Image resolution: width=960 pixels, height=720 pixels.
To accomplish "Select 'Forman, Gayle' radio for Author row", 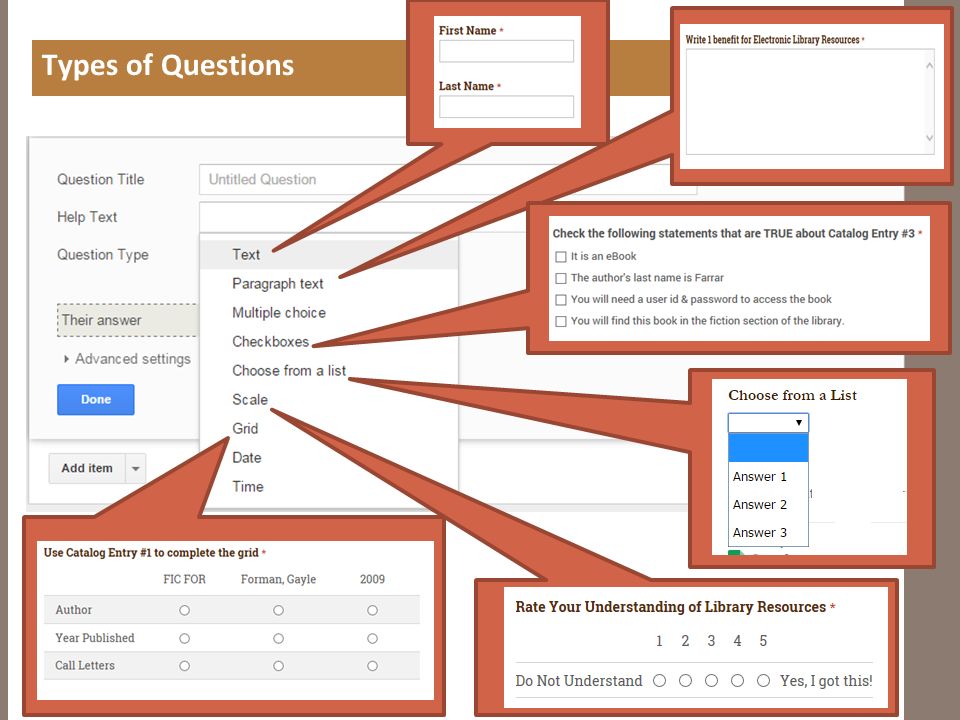I will click(279, 610).
